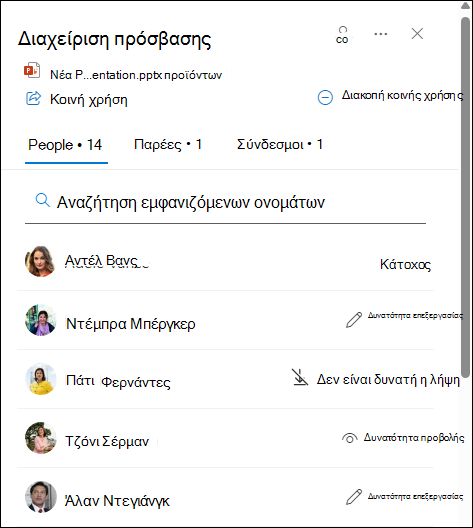Click the stop sharing minus circle icon
473x528 pixels.
pos(325,98)
